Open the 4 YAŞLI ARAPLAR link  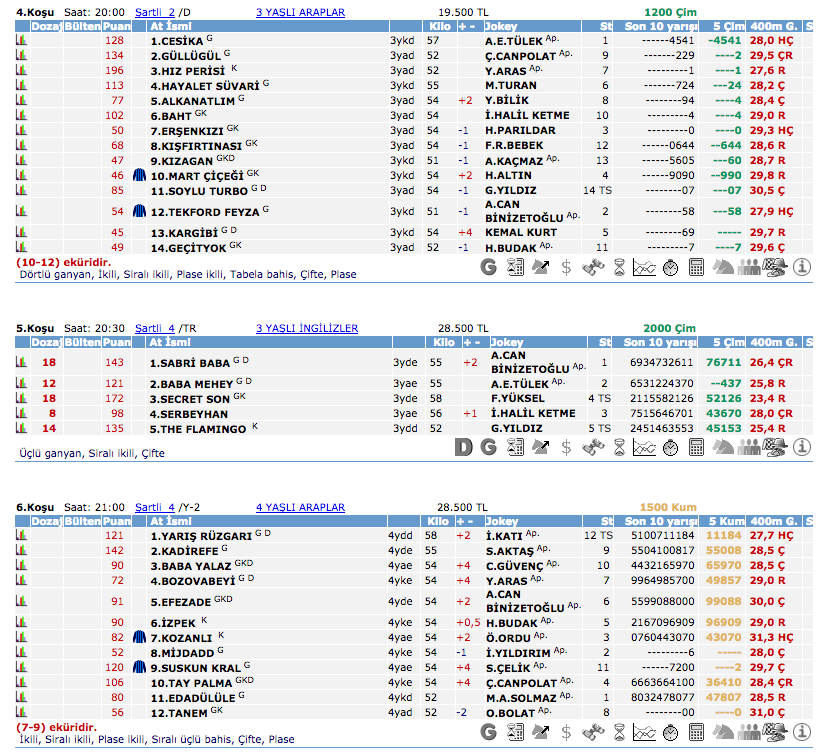[300, 507]
